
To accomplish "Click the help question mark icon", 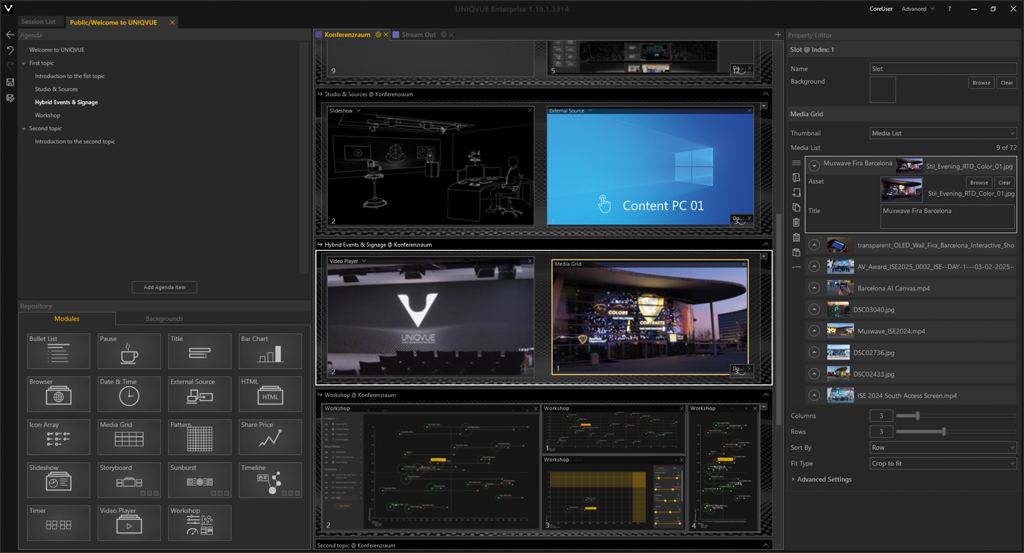I will [949, 8].
